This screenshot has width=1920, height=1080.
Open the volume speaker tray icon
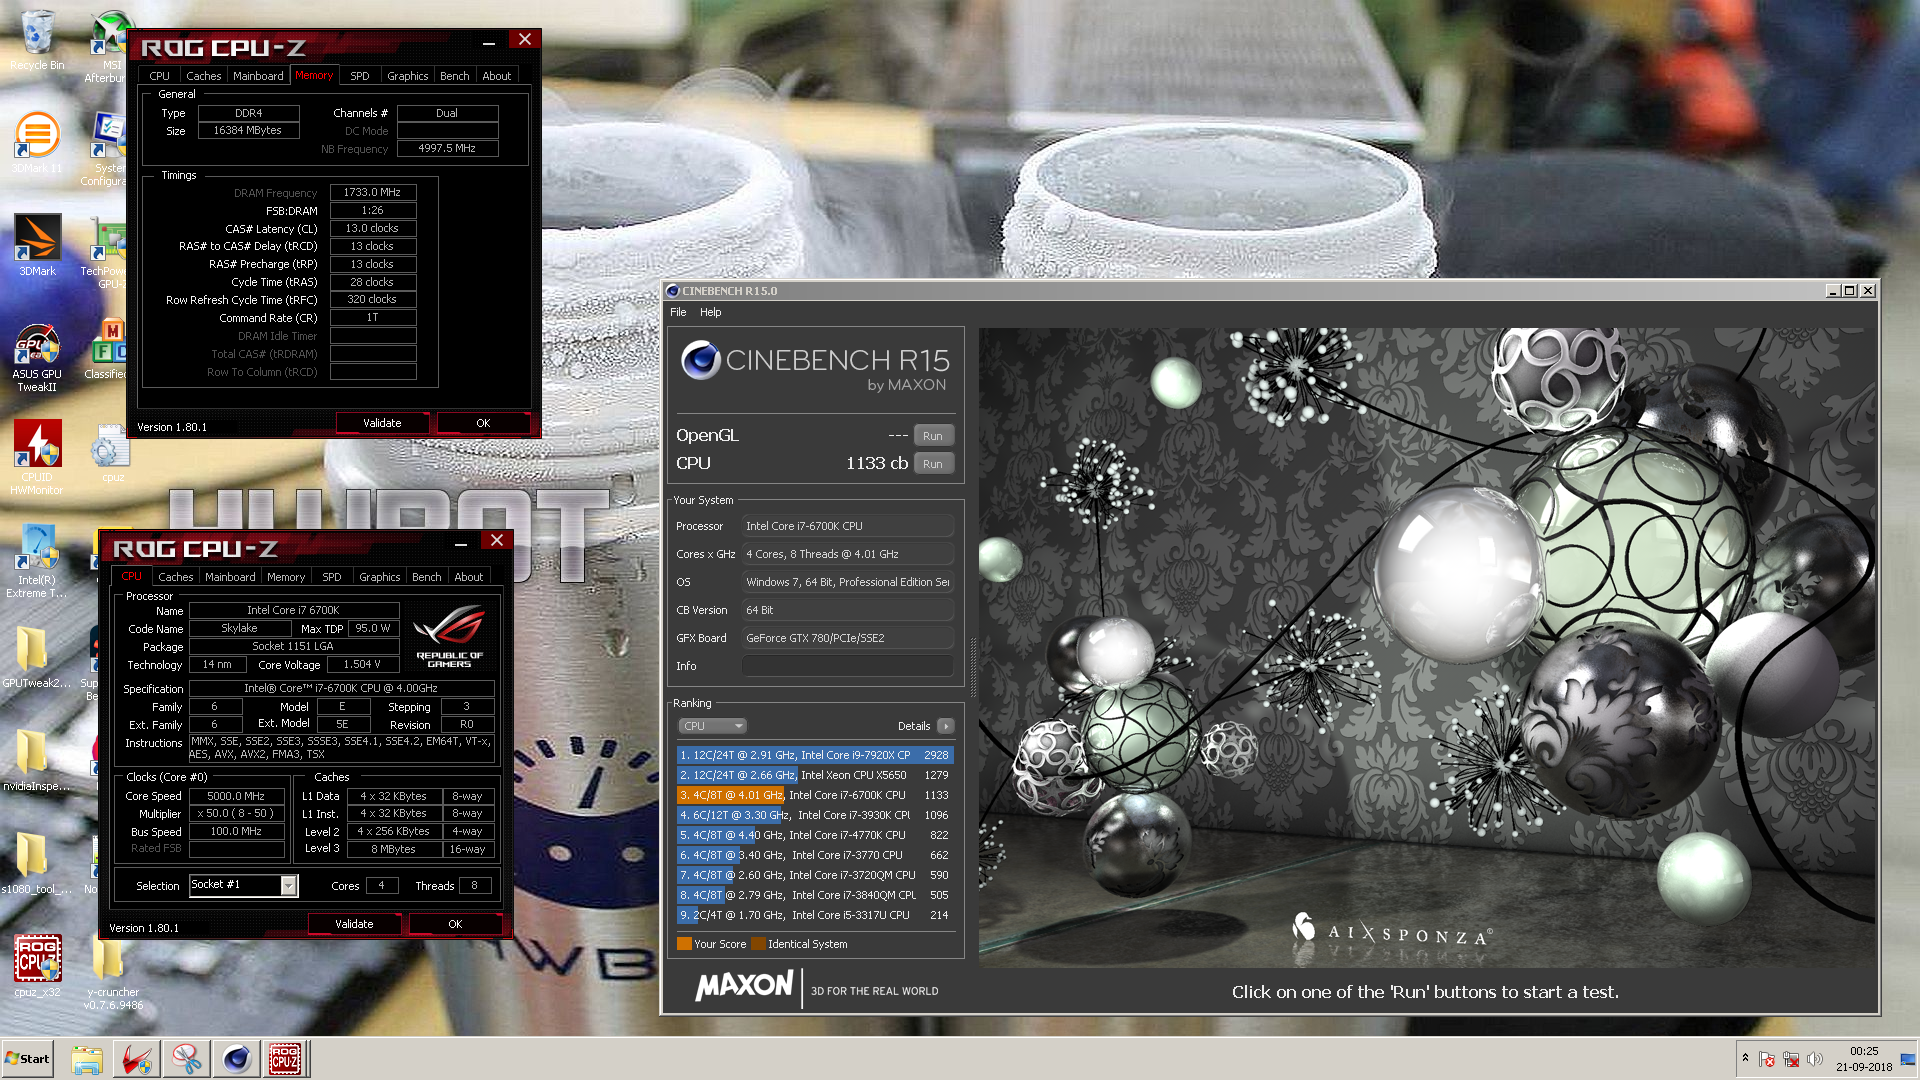click(x=1815, y=1059)
